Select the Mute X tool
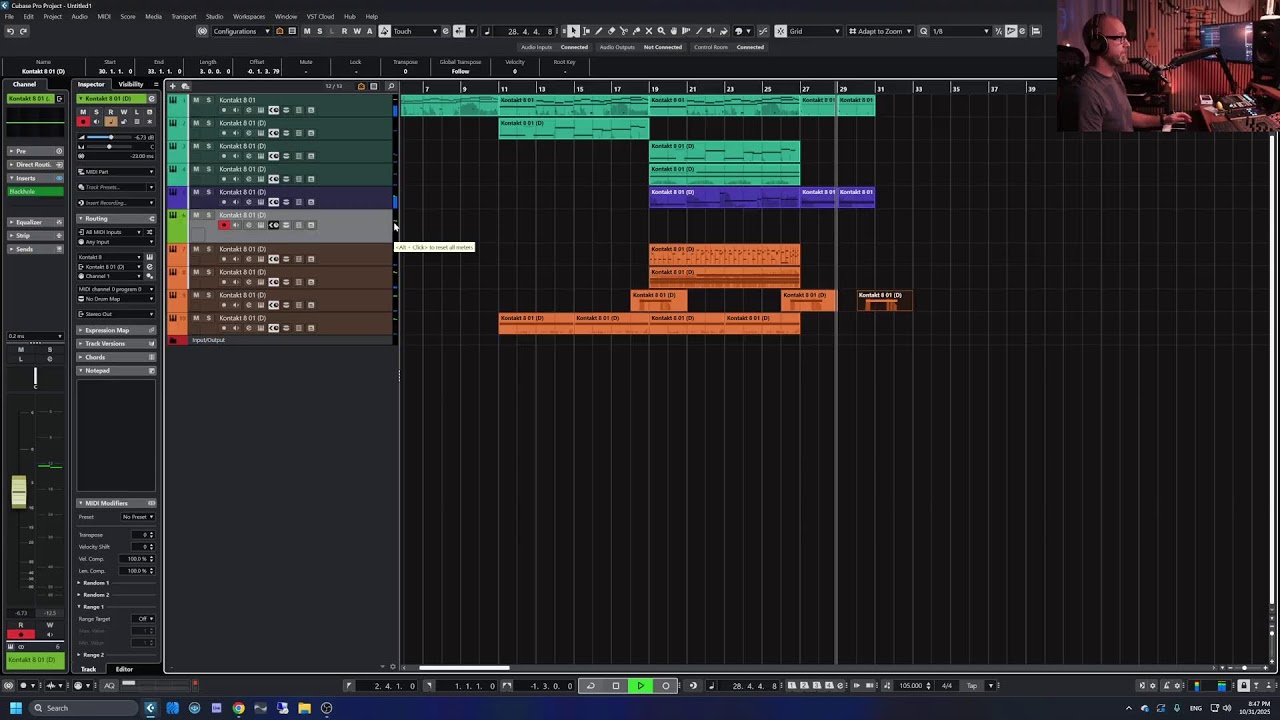 tap(649, 31)
